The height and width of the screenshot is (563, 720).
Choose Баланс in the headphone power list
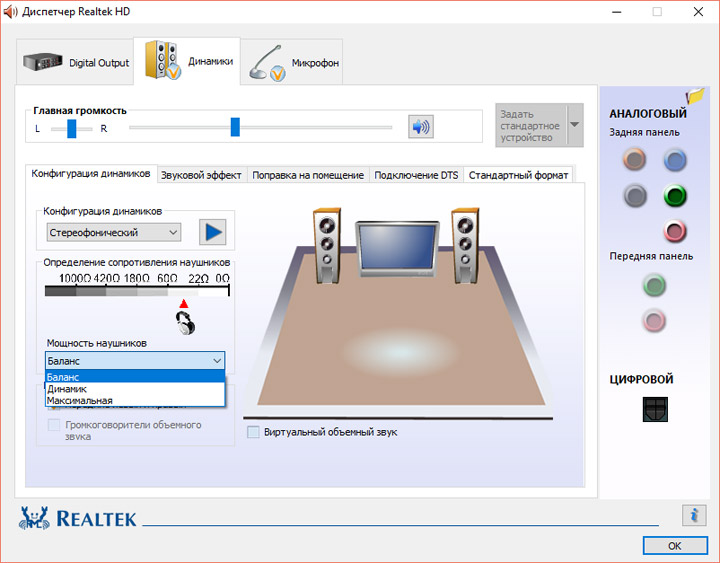pos(135,377)
